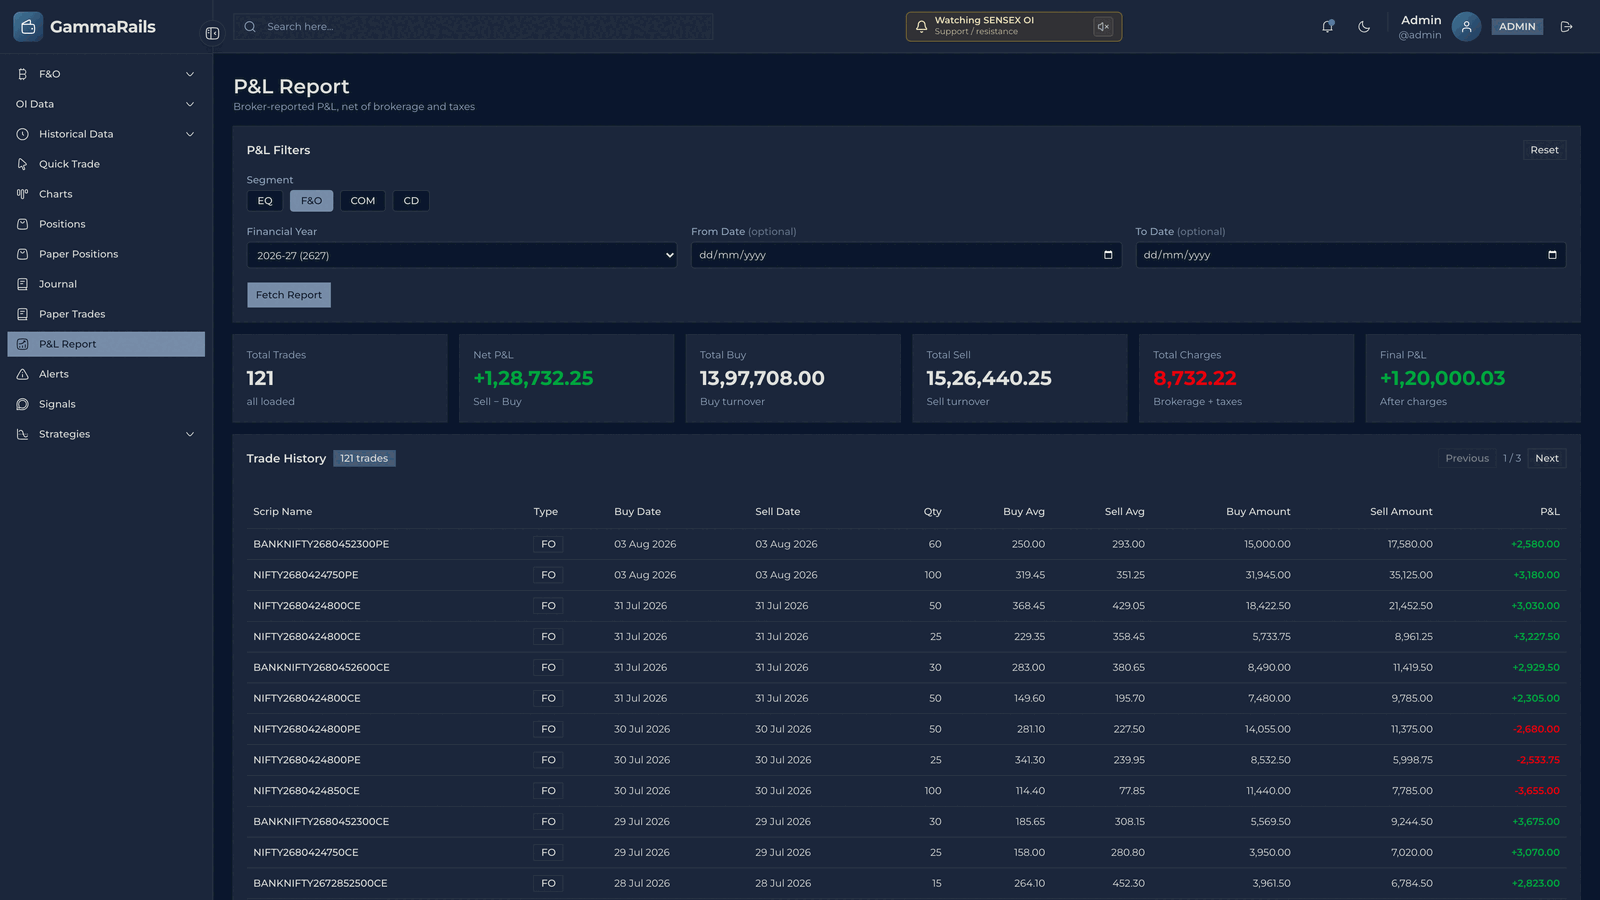Image resolution: width=1600 pixels, height=900 pixels.
Task: Open Quick Trade page
Action: (106, 164)
